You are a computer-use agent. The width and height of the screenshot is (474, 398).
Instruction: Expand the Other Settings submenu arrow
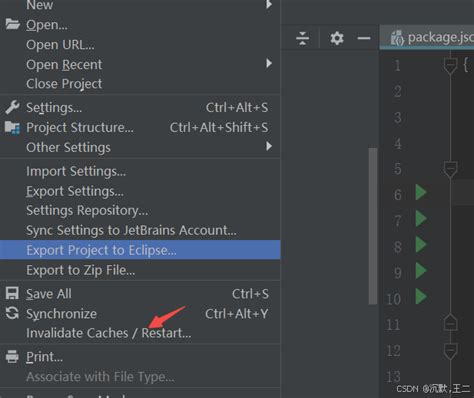[x=269, y=146]
